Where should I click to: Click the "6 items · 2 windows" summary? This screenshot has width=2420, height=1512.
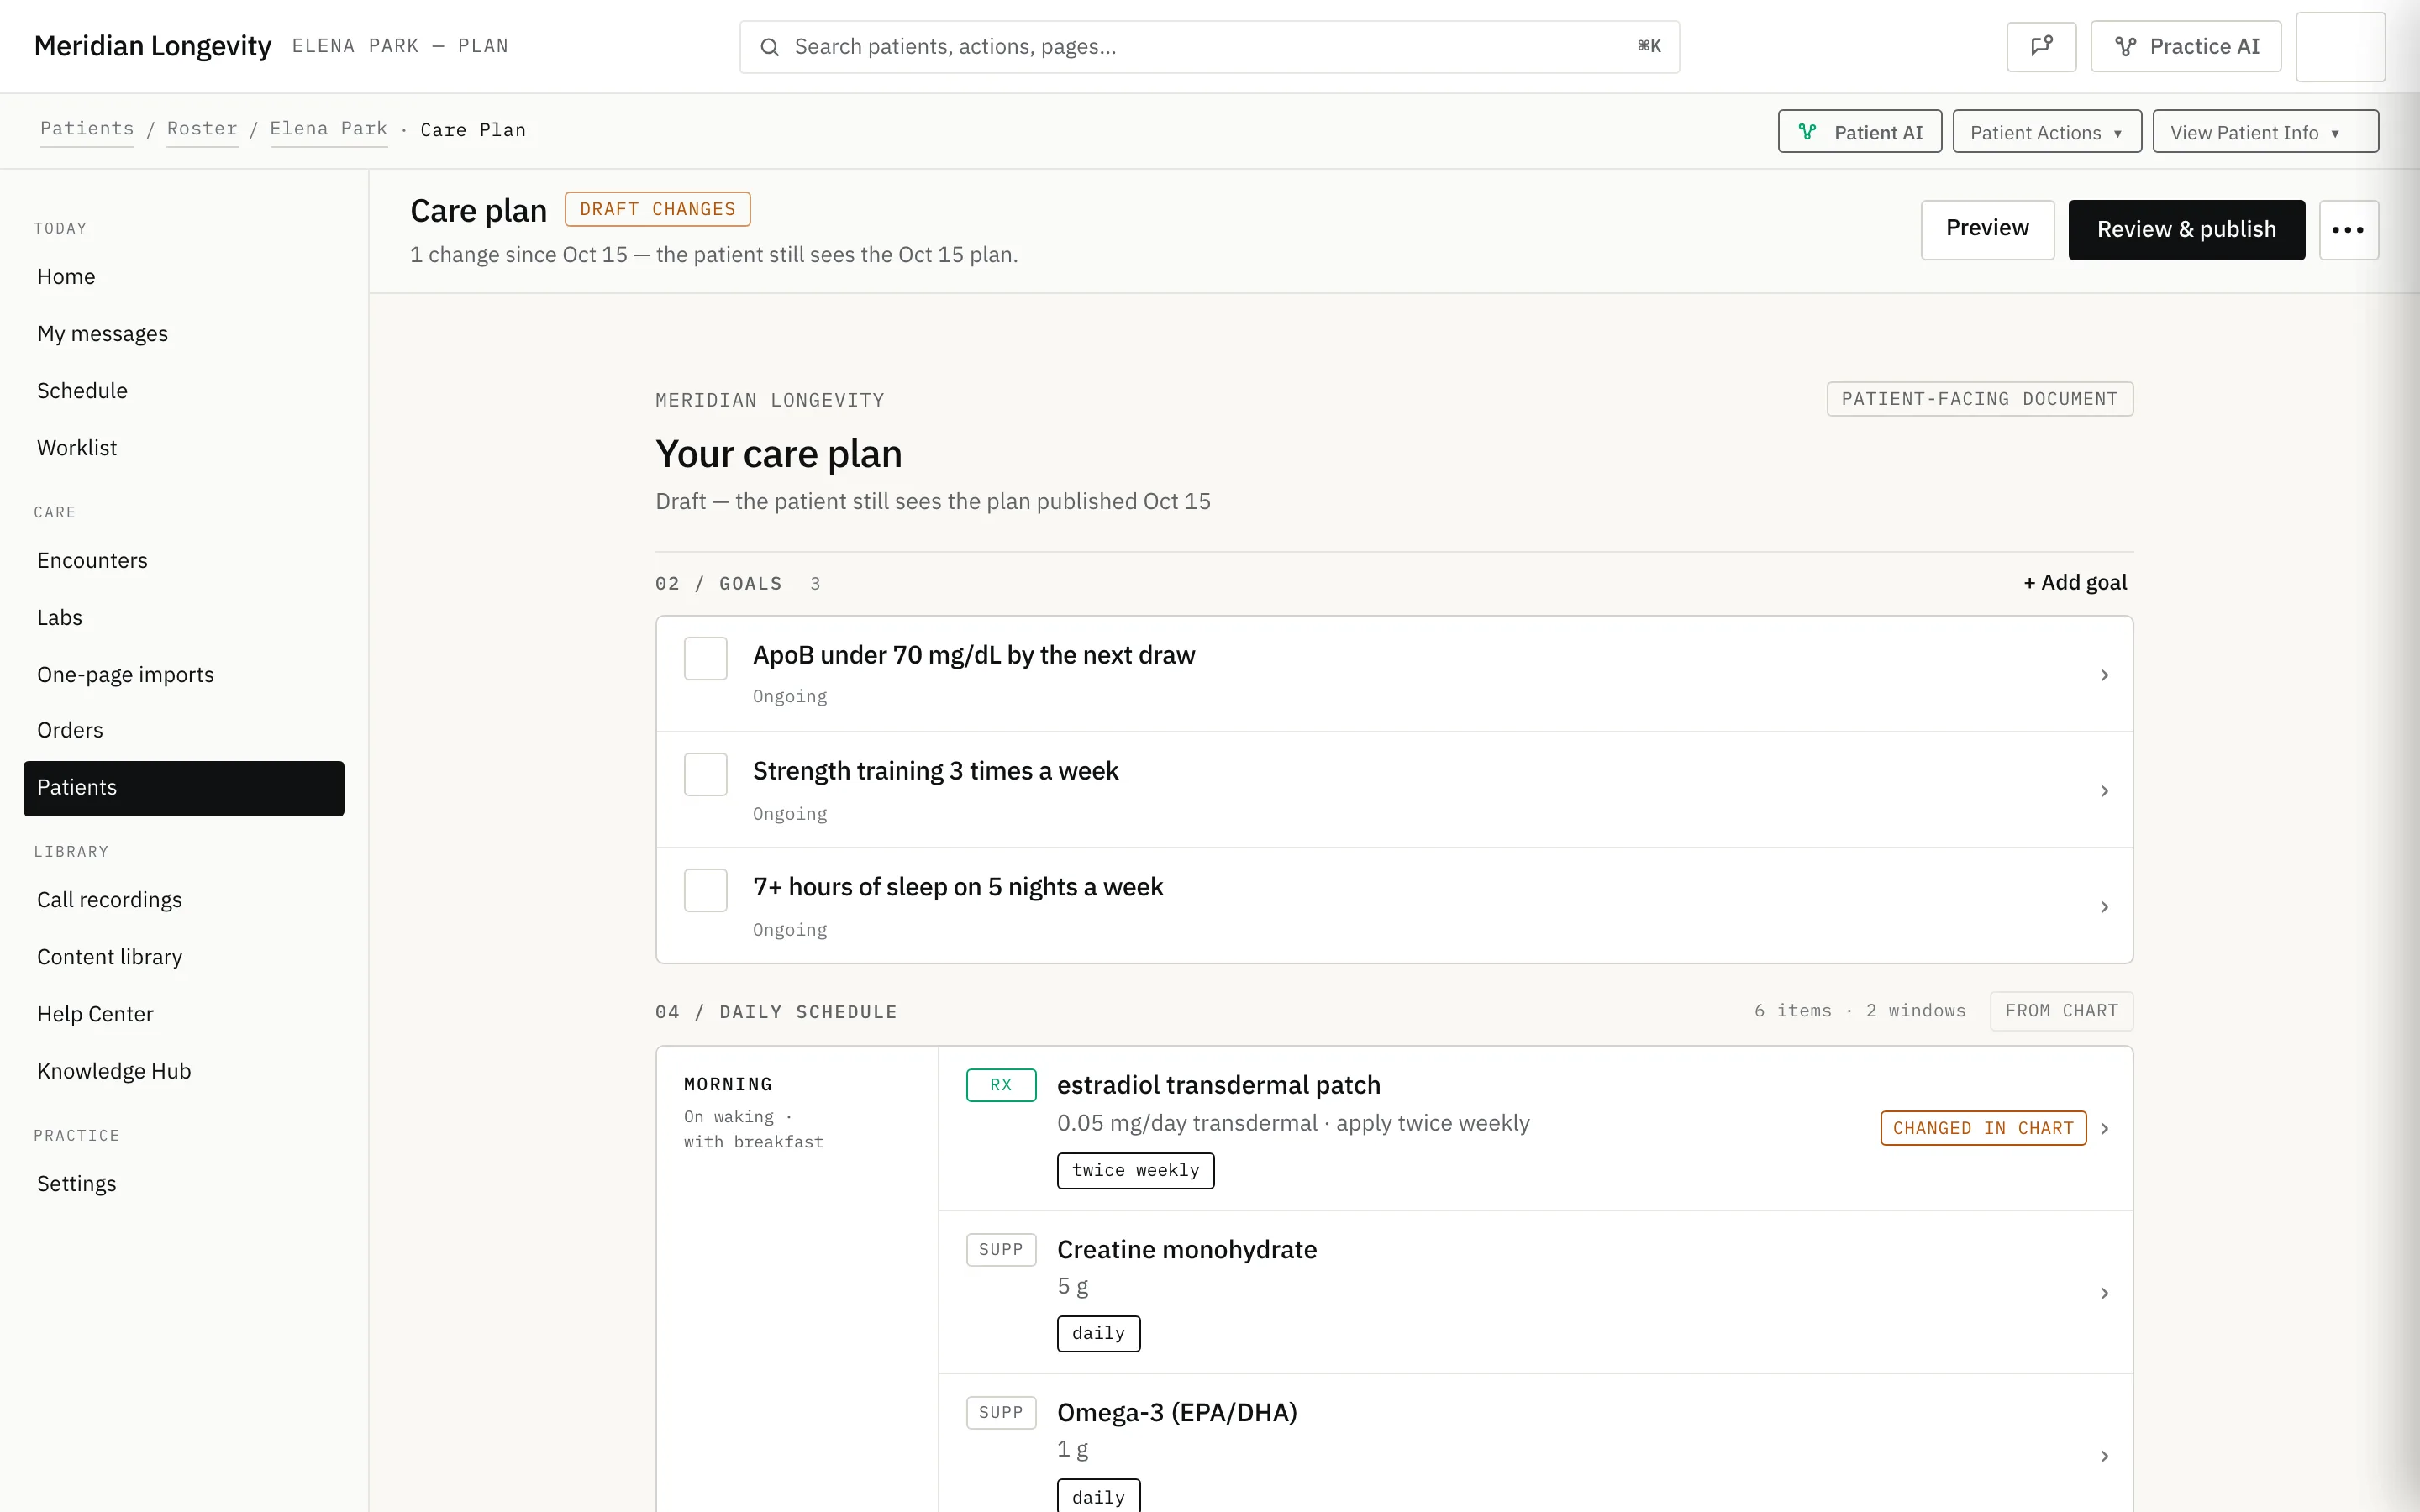(x=1859, y=1011)
